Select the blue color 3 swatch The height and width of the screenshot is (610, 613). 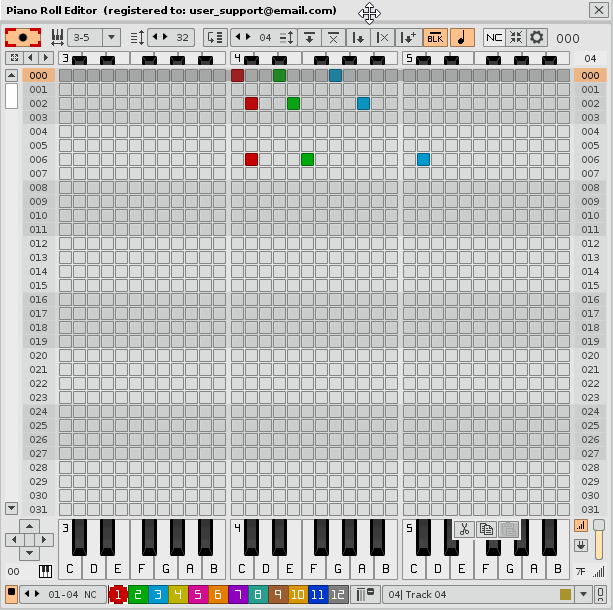click(x=158, y=595)
